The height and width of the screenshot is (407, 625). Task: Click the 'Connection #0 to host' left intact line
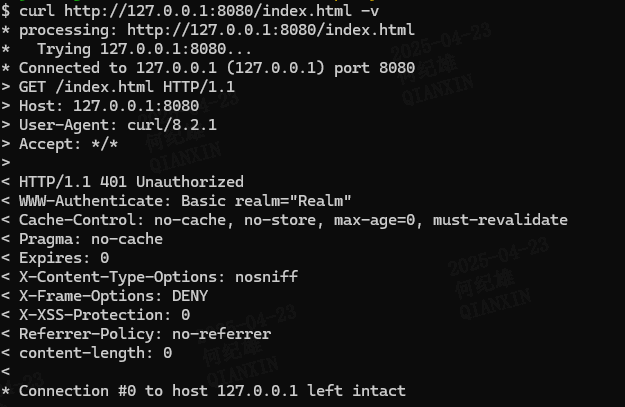pyautogui.click(x=212, y=391)
